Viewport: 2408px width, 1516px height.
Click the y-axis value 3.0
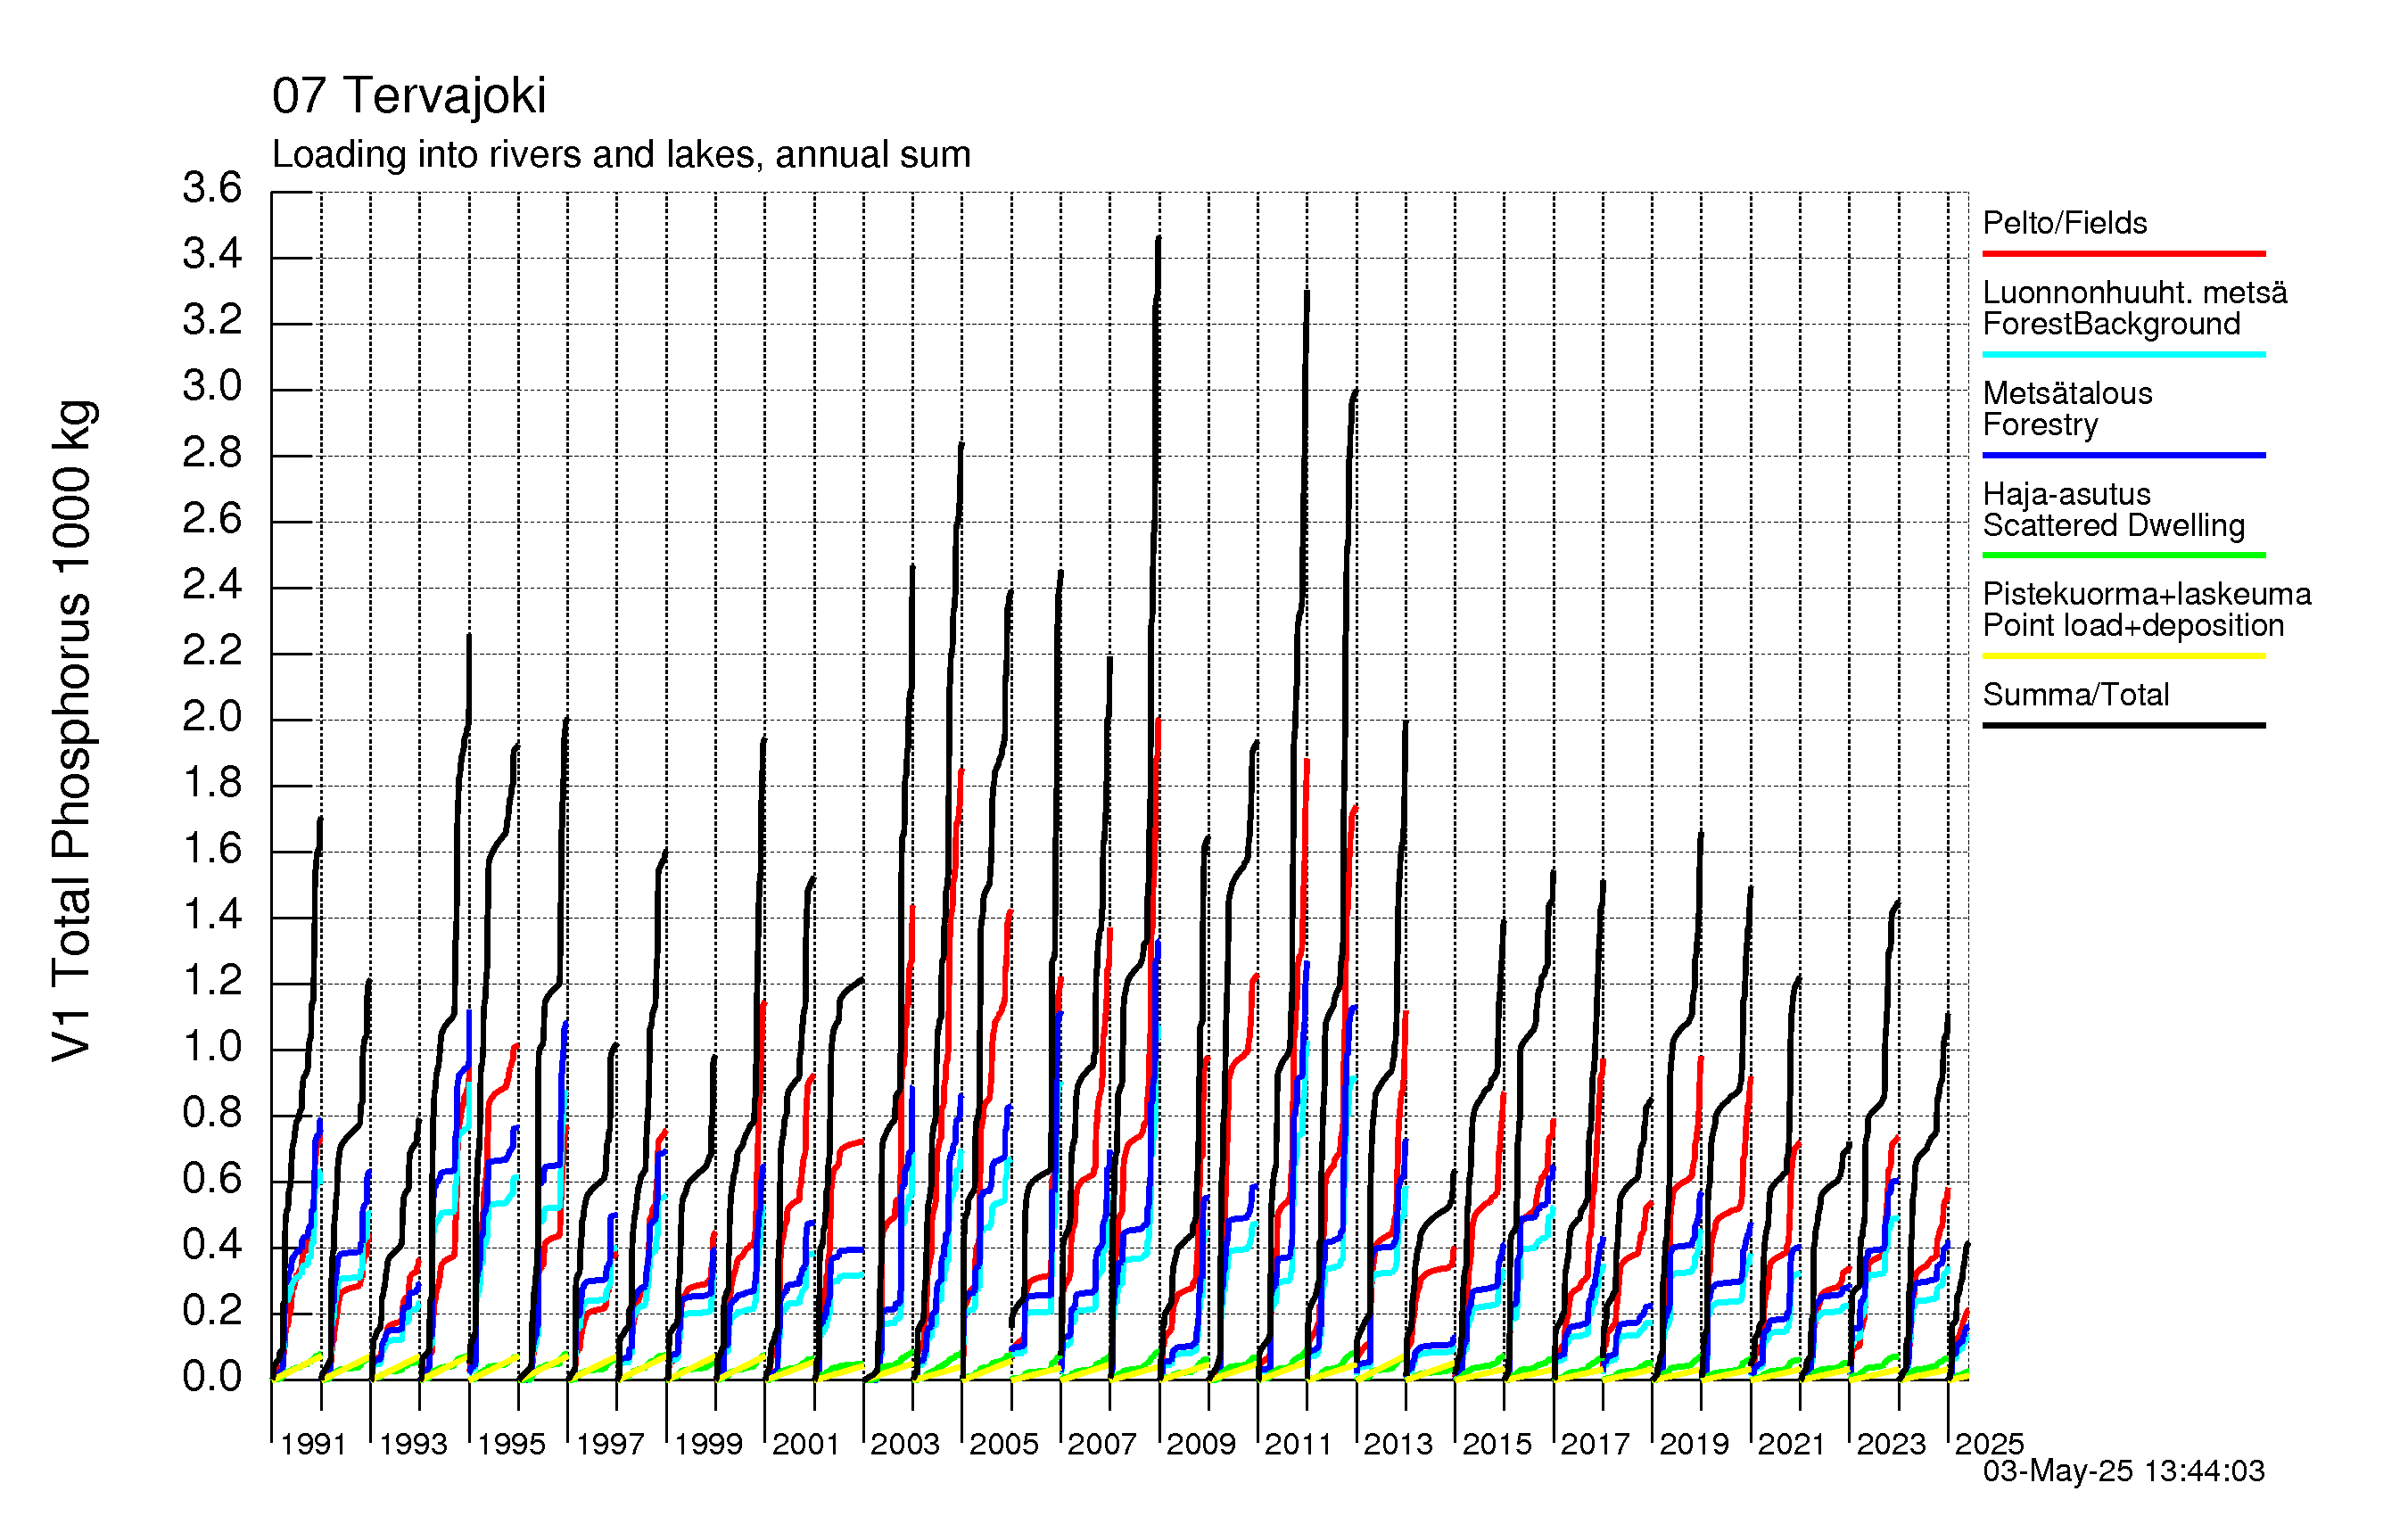[212, 386]
